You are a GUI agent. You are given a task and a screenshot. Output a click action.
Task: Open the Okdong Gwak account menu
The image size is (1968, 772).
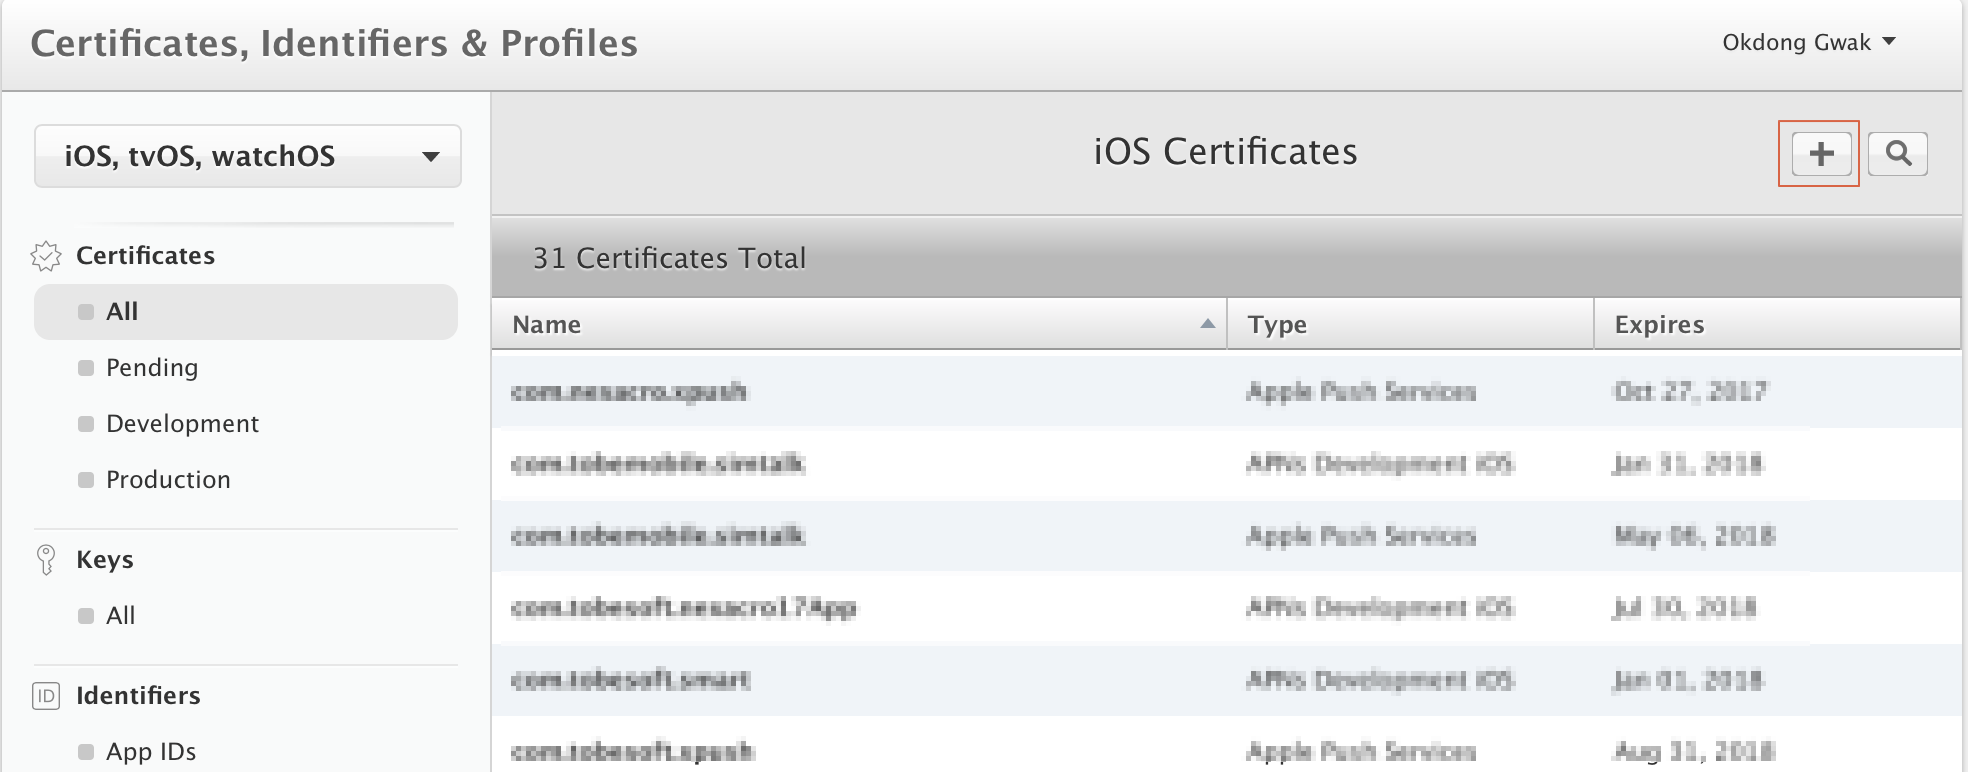click(1808, 42)
